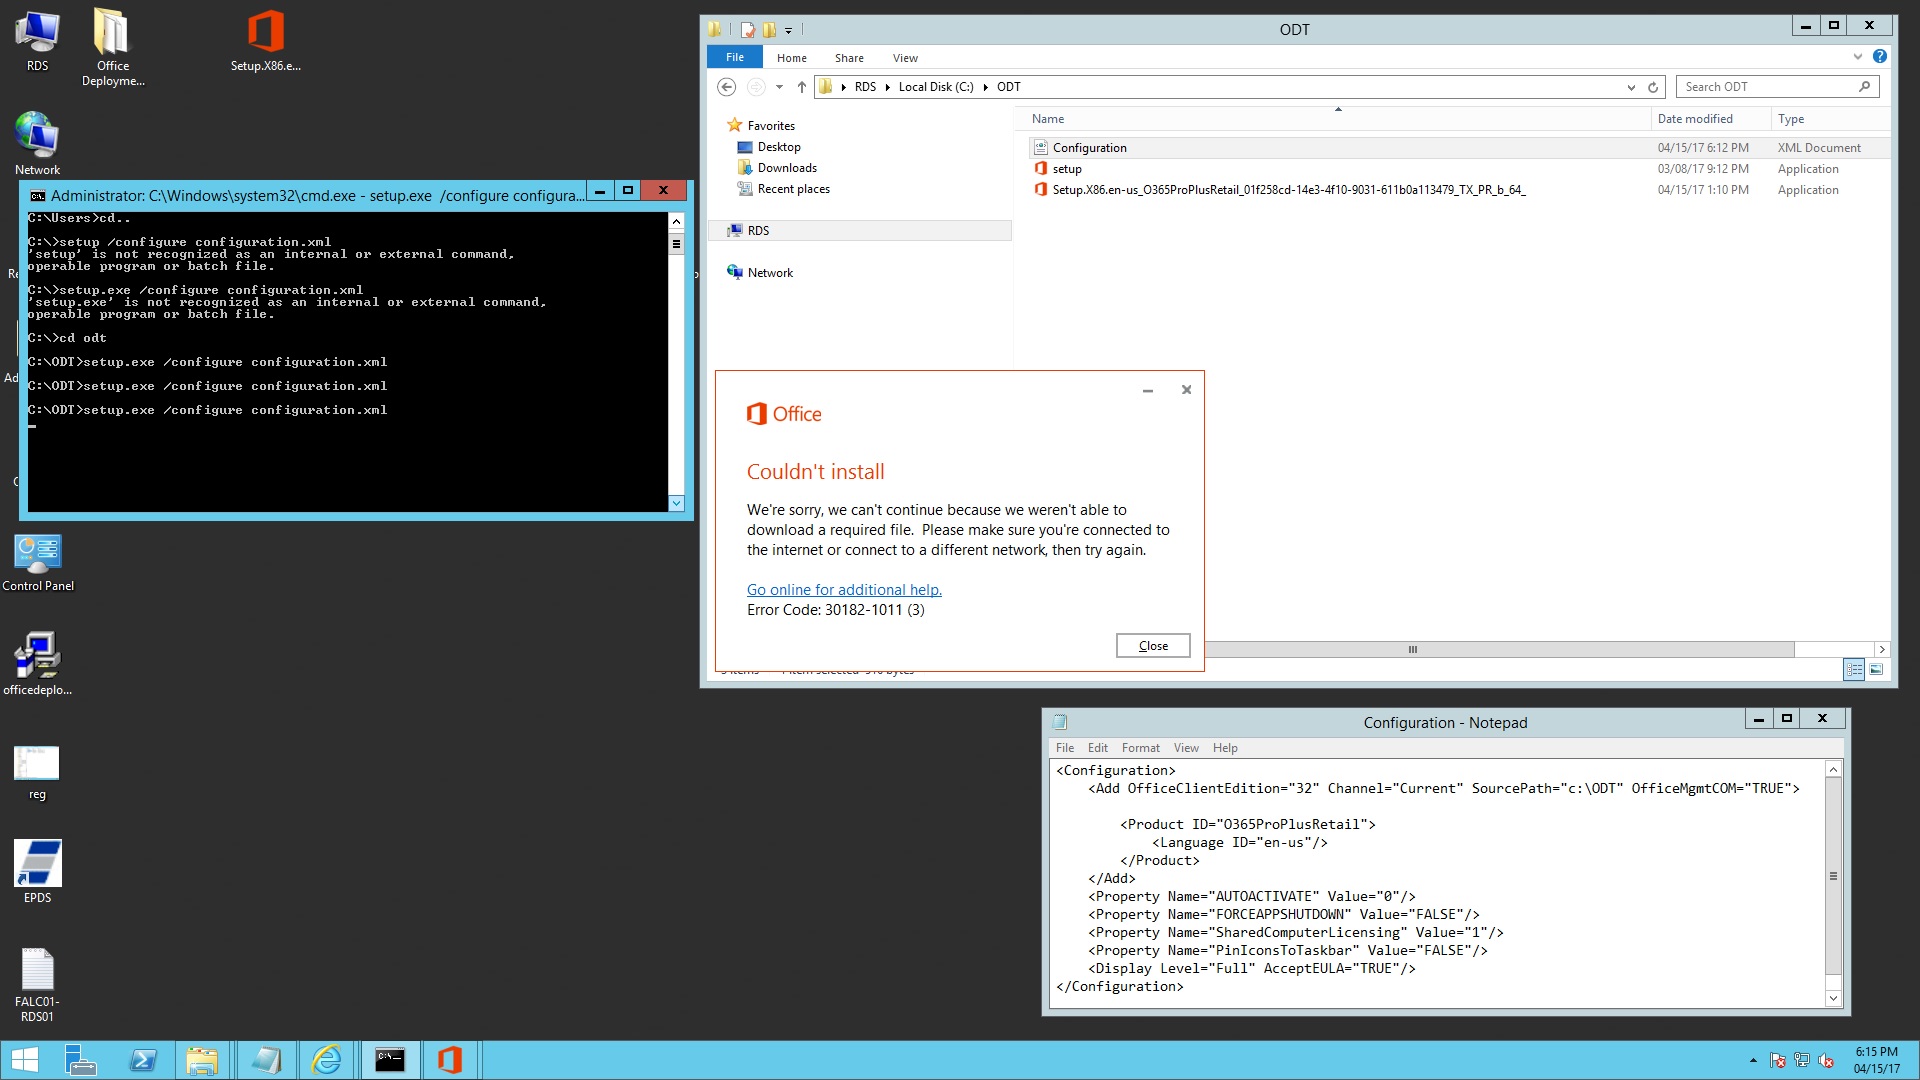This screenshot has width=1920, height=1080.
Task: Open the Share ribbon tab
Action: [x=849, y=58]
